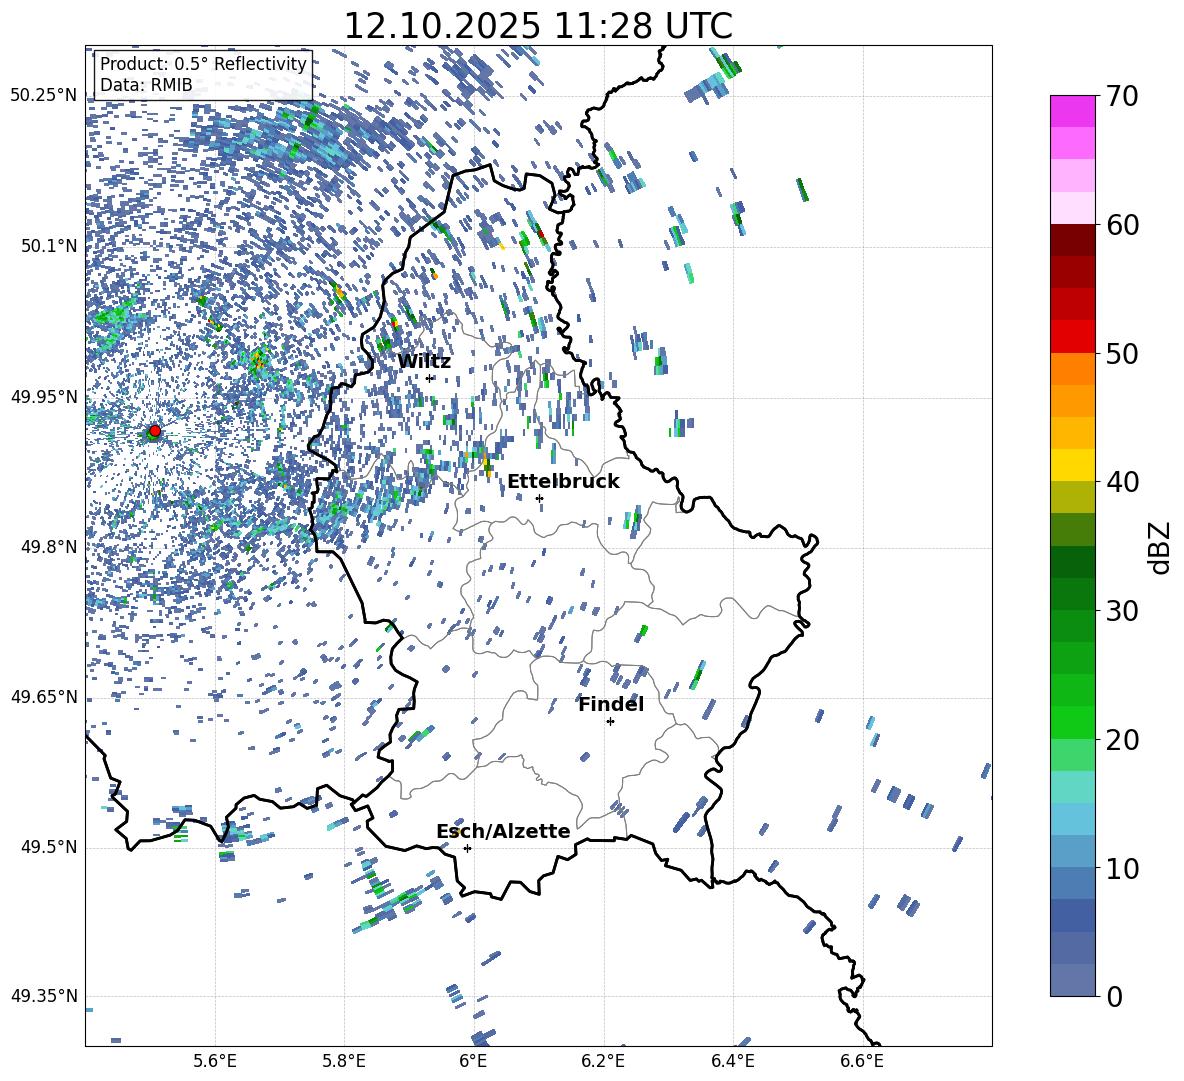Click the 50.25°N latitude tick label

pos(44,96)
